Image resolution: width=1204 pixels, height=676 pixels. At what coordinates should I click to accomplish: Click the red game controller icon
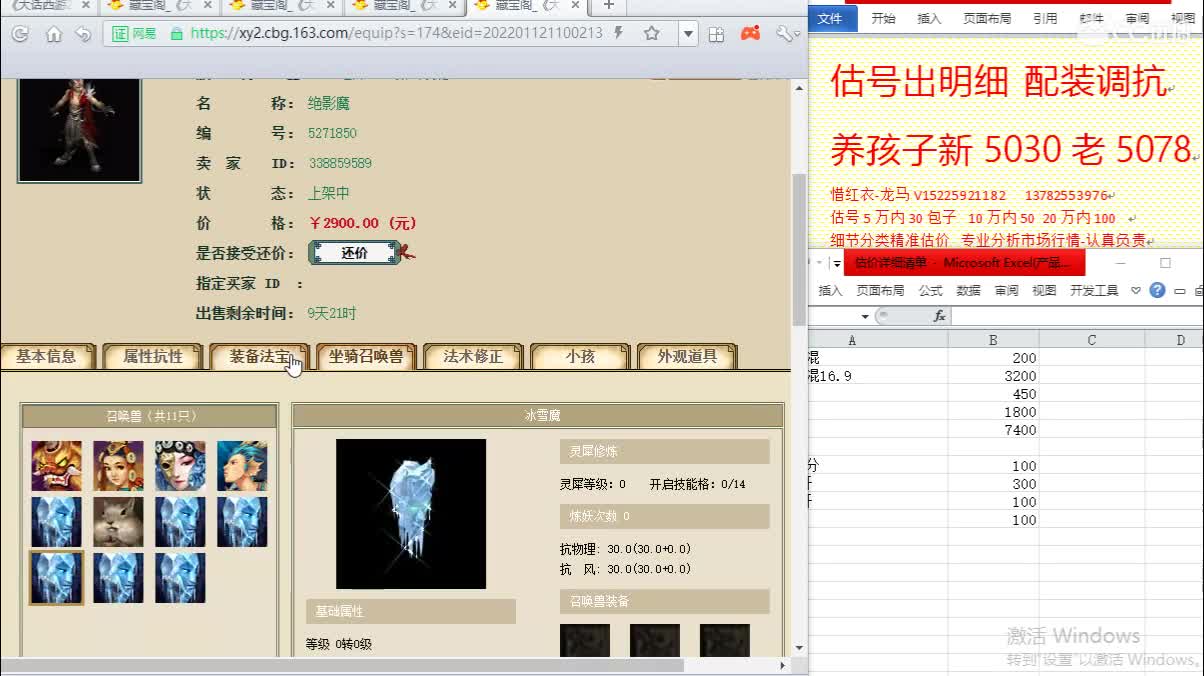[750, 33]
